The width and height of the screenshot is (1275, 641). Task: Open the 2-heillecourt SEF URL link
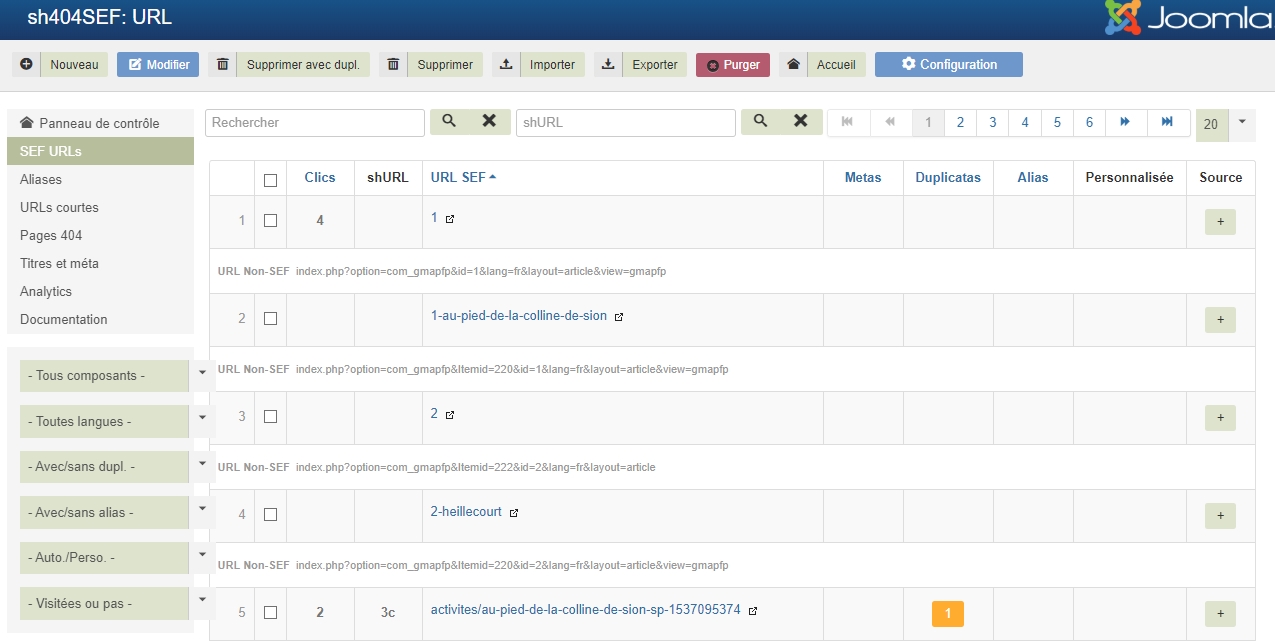(466, 511)
